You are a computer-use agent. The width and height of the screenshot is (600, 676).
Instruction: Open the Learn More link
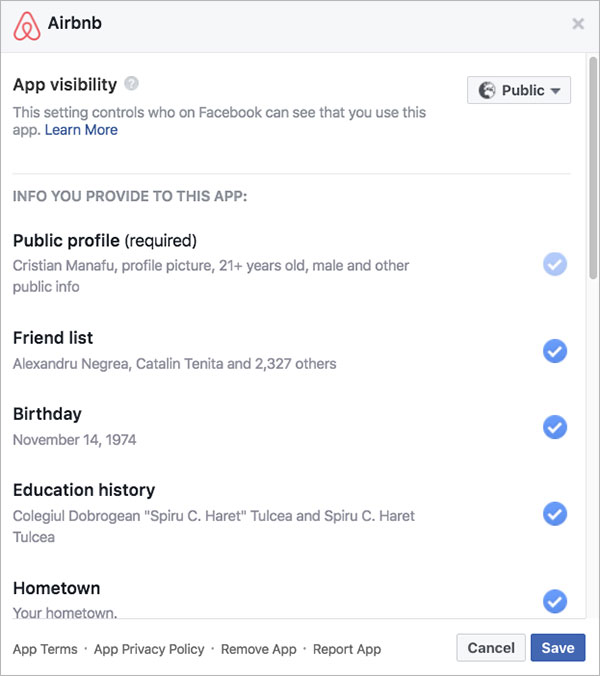click(81, 130)
